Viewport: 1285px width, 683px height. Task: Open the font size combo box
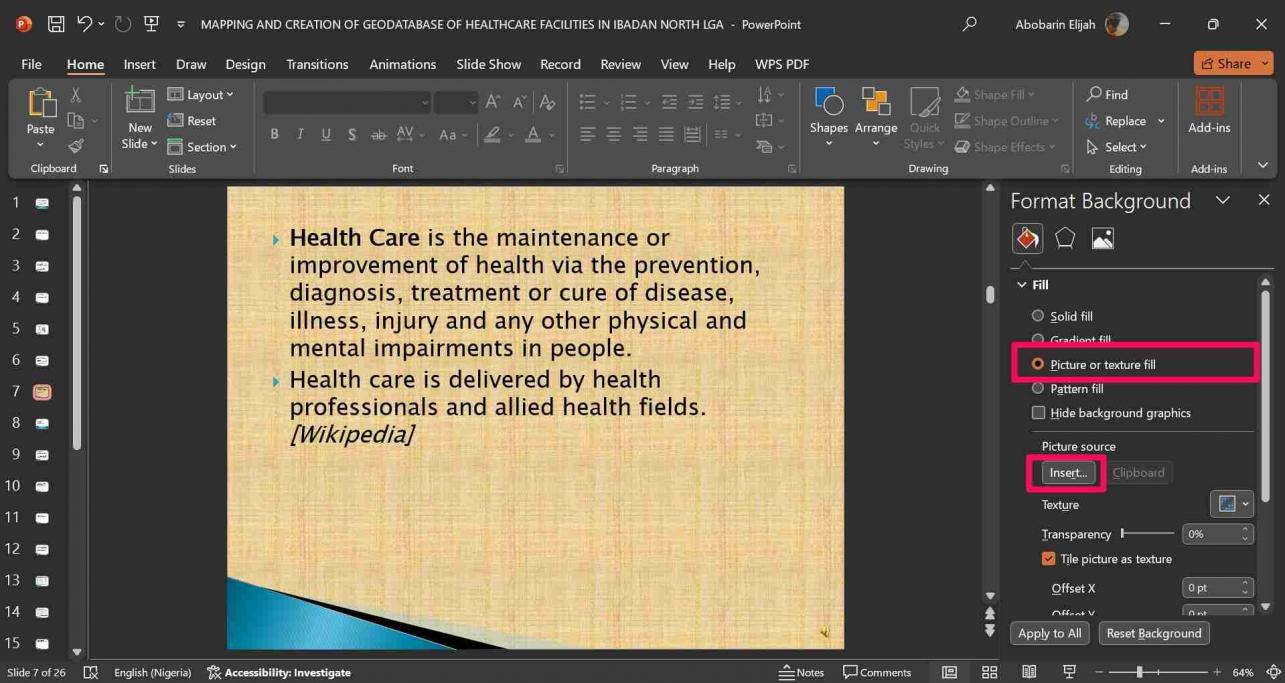(x=456, y=102)
